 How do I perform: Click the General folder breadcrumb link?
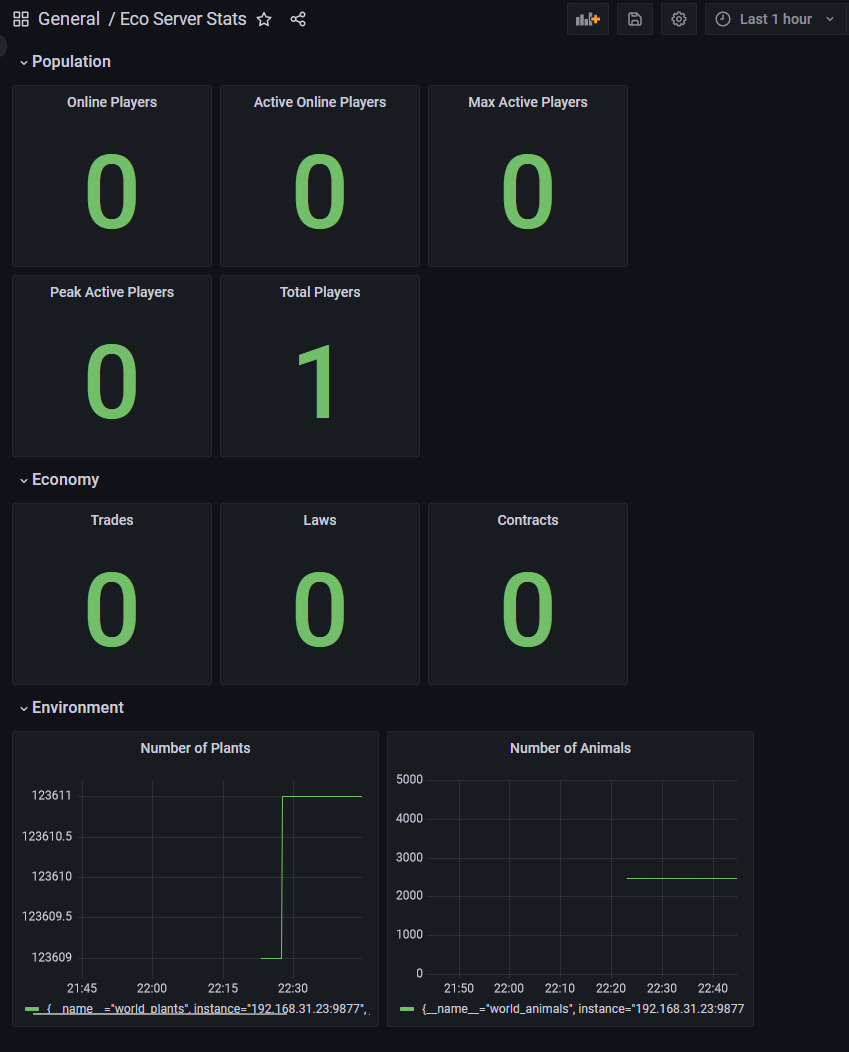click(69, 19)
